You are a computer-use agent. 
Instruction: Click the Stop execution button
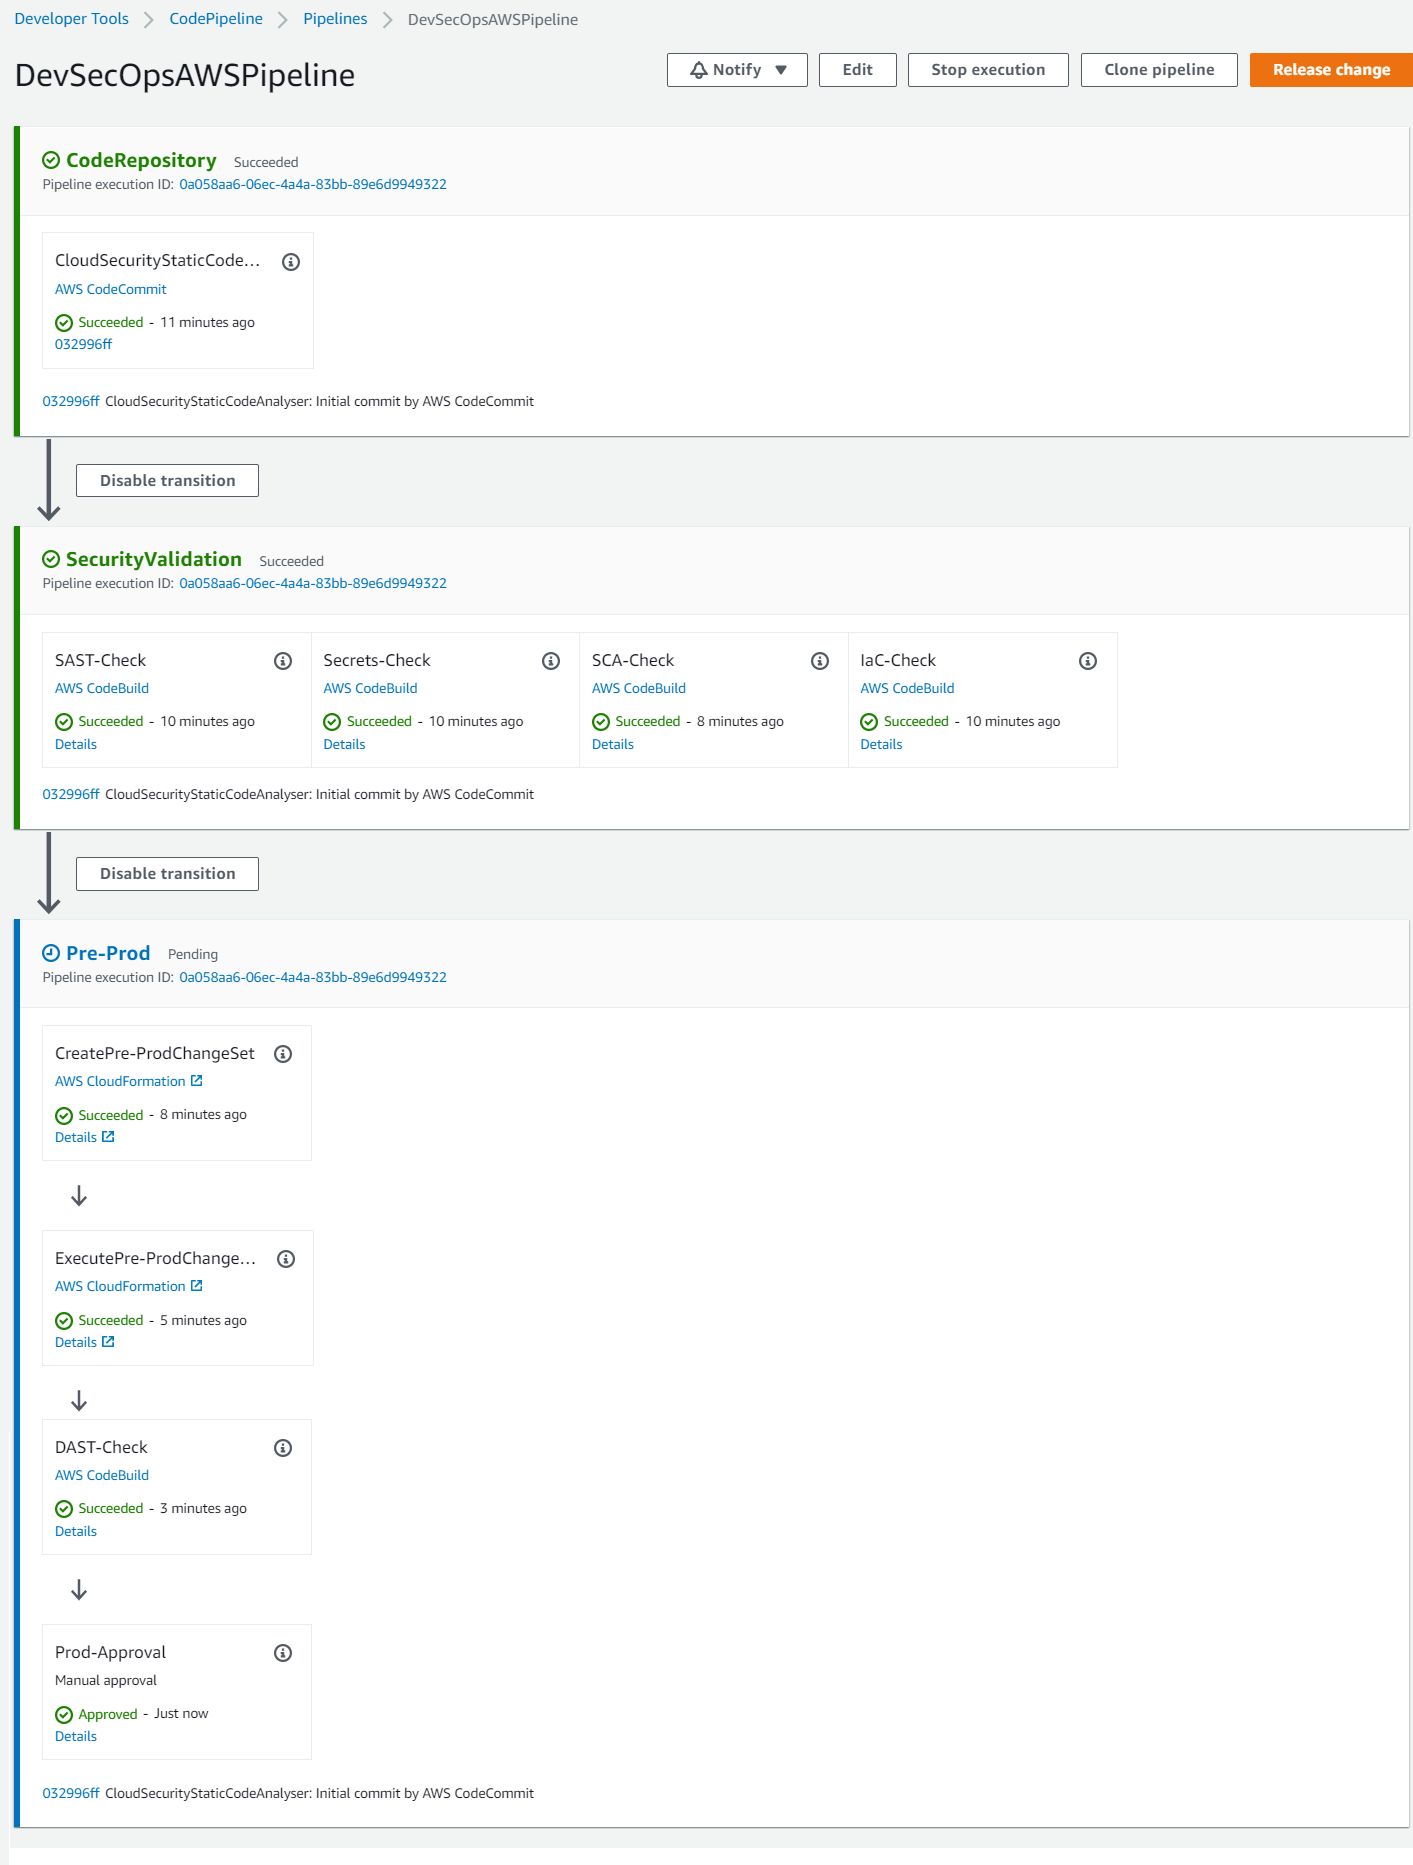[987, 70]
